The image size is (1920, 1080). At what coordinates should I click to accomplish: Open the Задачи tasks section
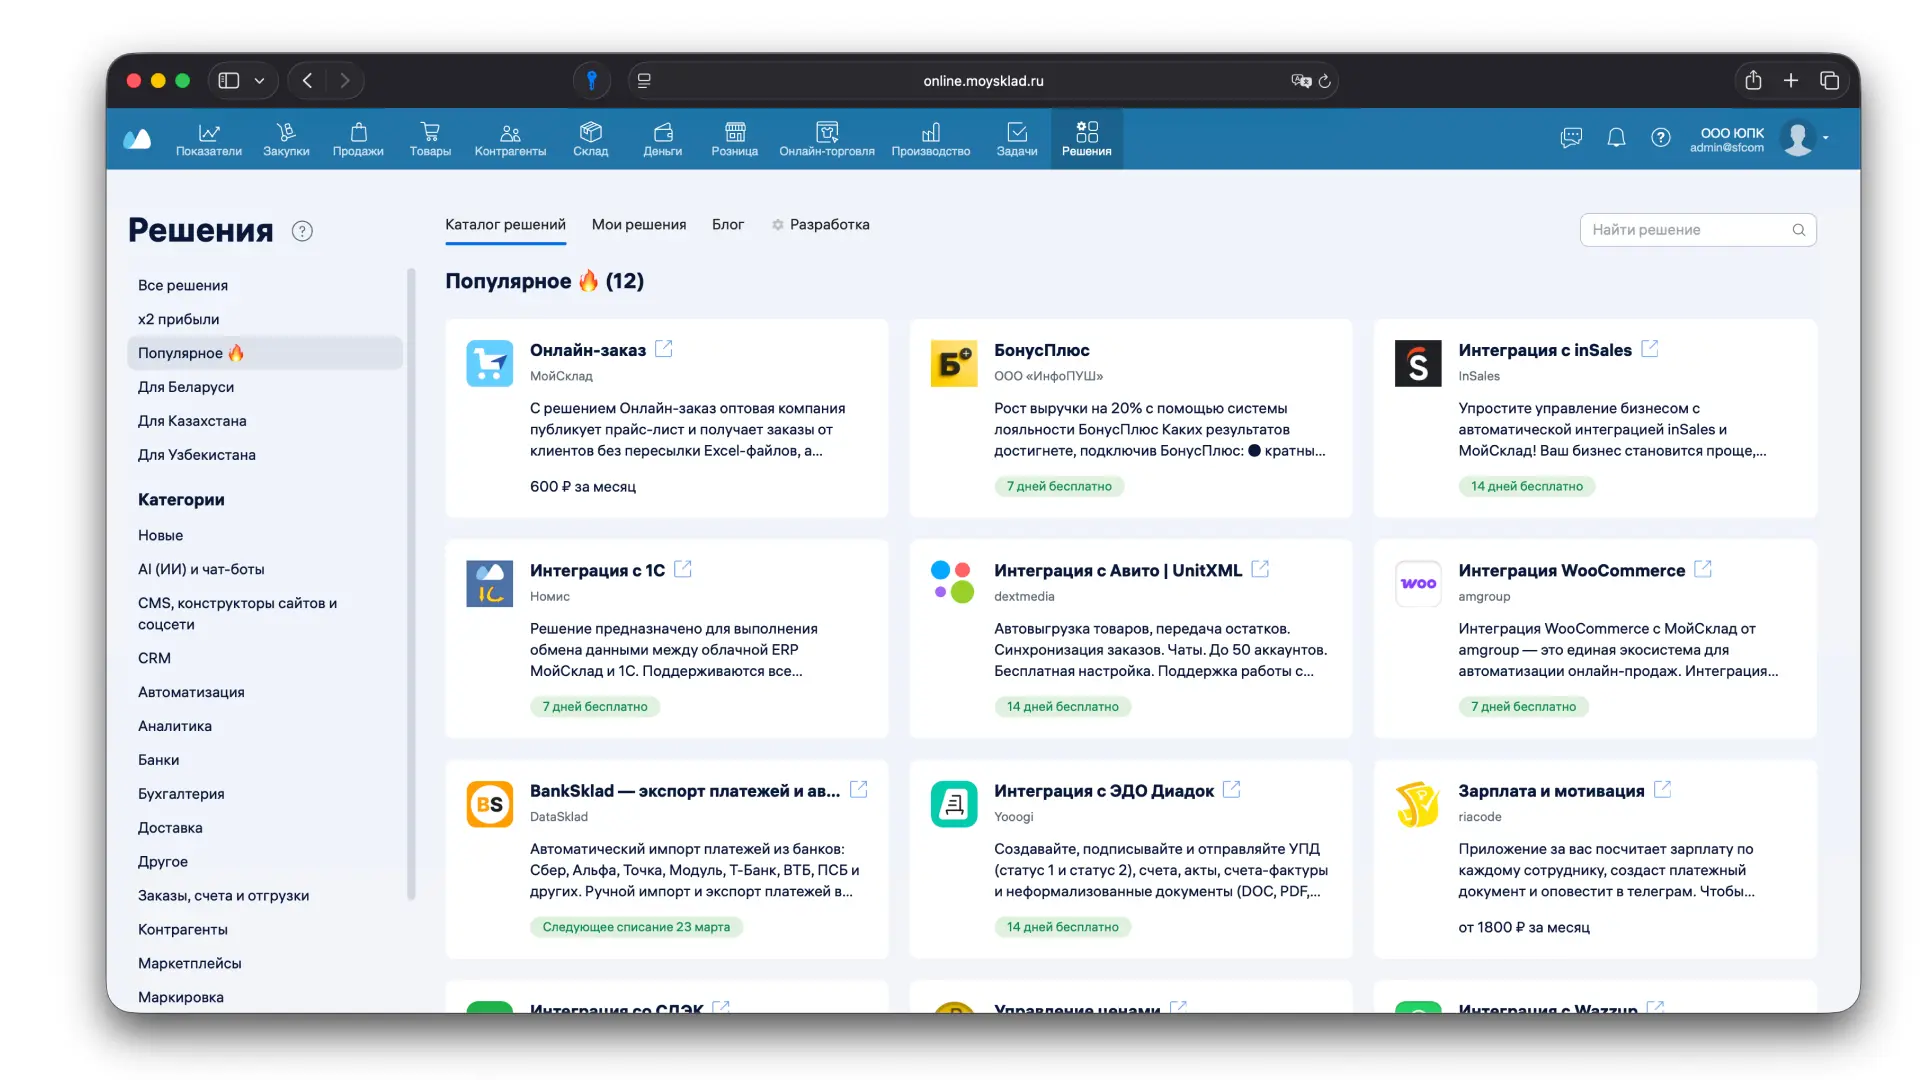(x=1016, y=139)
